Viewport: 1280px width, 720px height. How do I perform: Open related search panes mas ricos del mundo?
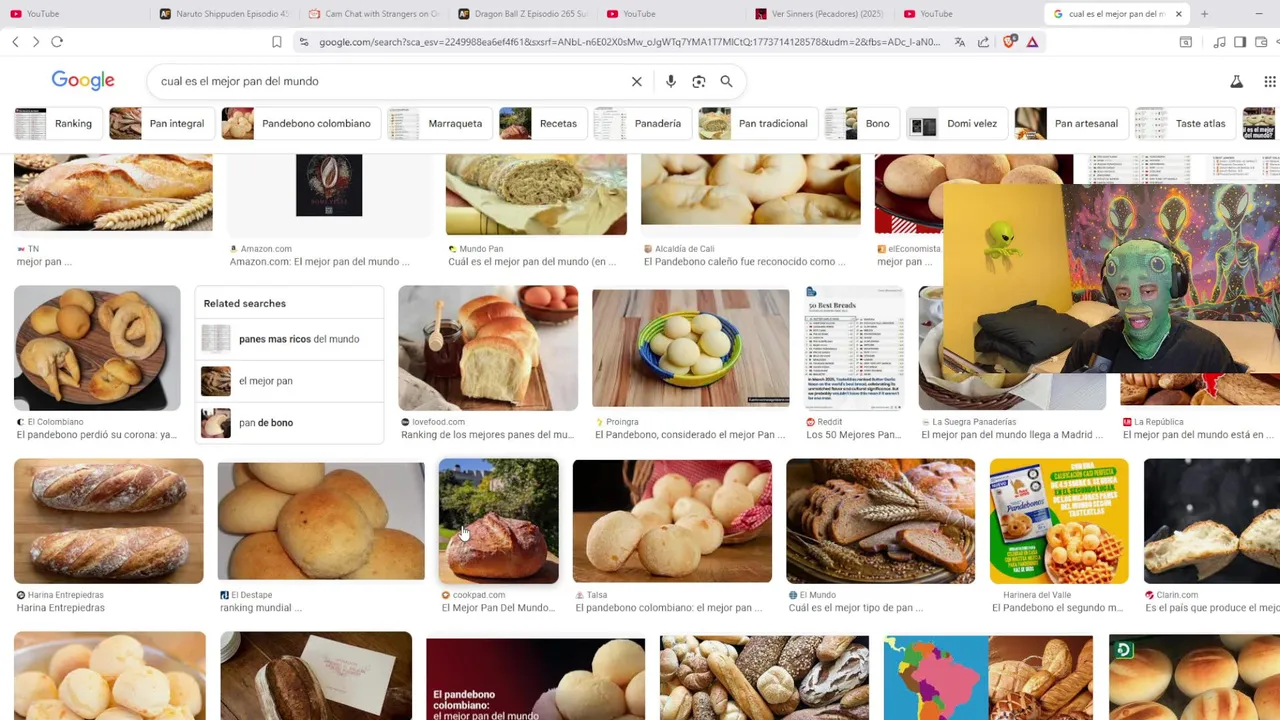[289, 339]
